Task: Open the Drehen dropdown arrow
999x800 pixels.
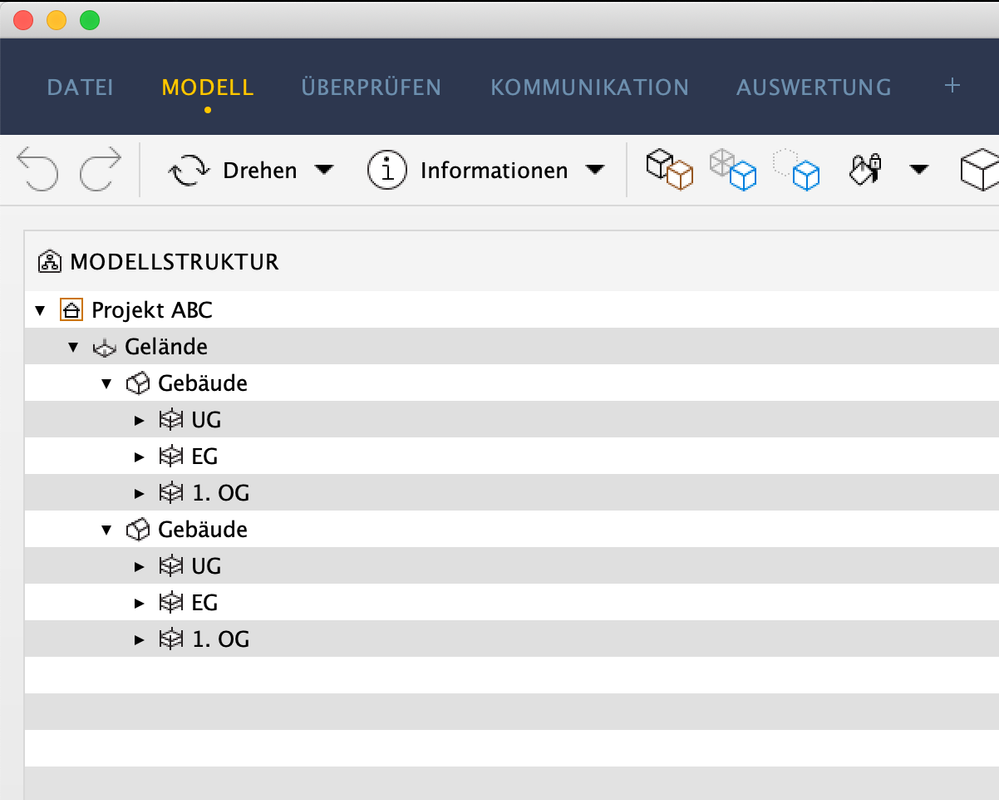Action: [323, 170]
